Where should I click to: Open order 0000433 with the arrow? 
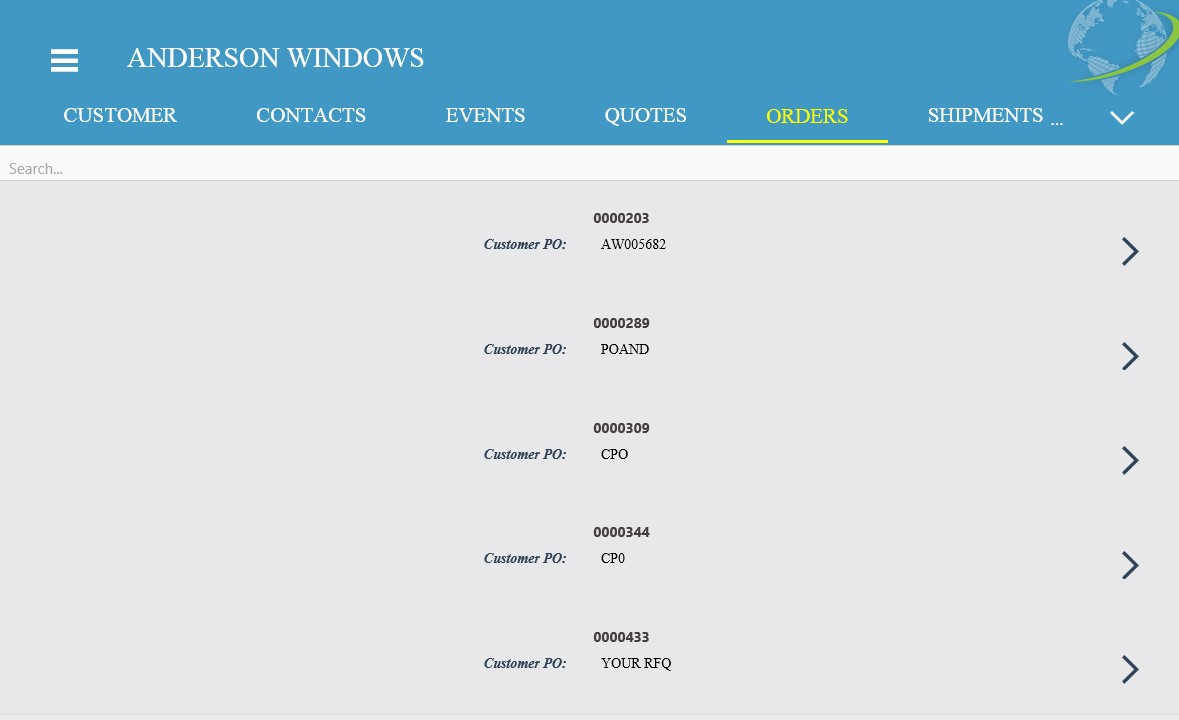pos(1130,669)
